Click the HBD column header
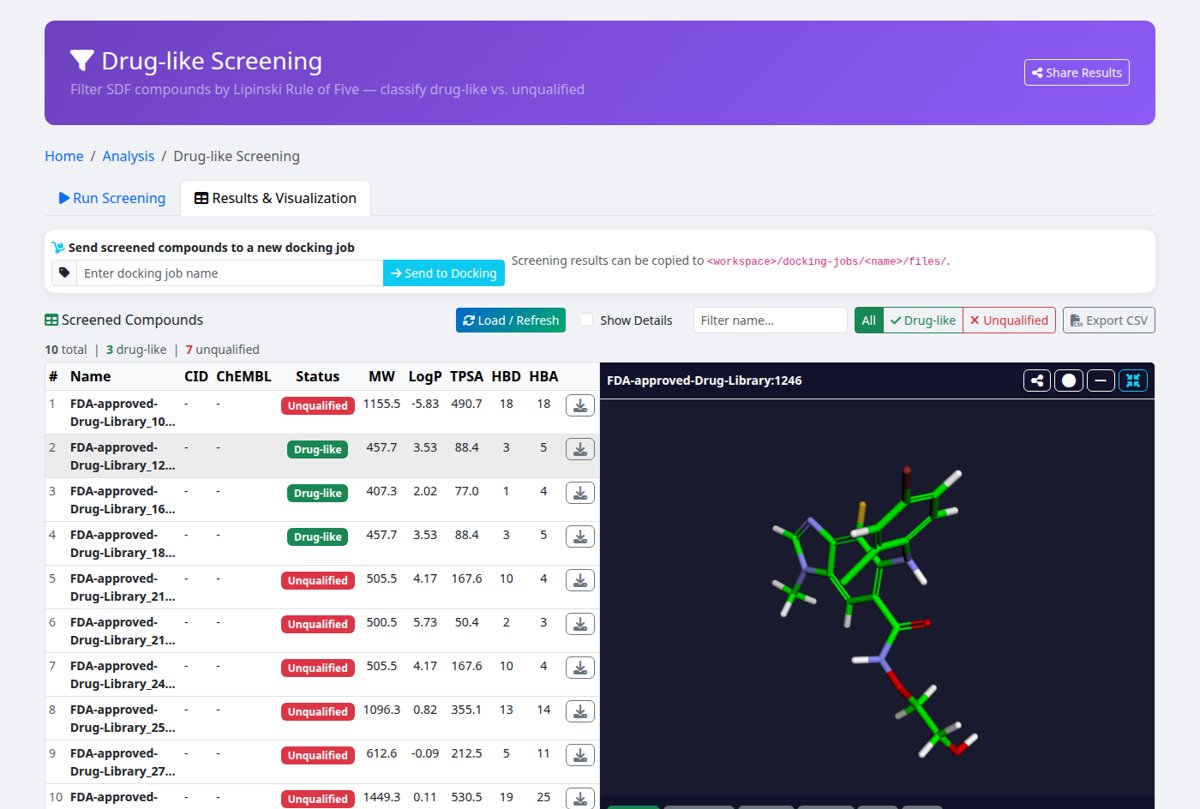Screen dimensions: 1200x809 (x=506, y=377)
